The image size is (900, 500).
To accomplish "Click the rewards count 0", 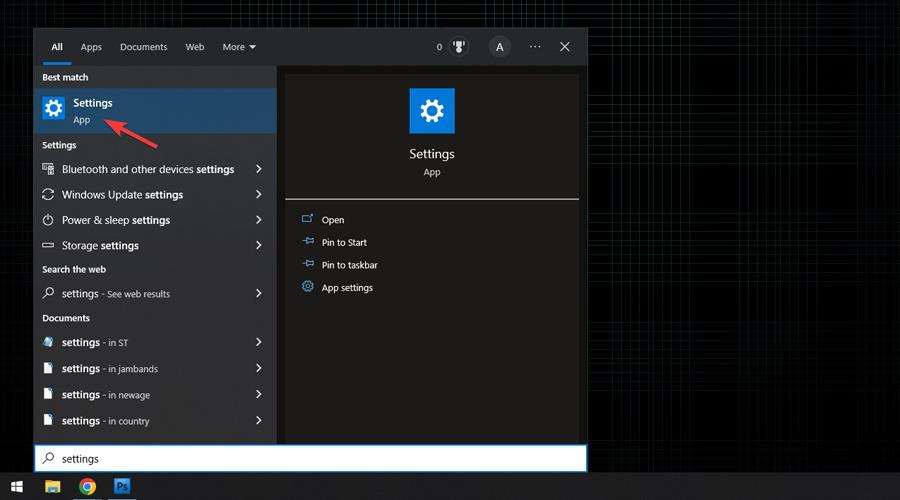I will pos(439,47).
